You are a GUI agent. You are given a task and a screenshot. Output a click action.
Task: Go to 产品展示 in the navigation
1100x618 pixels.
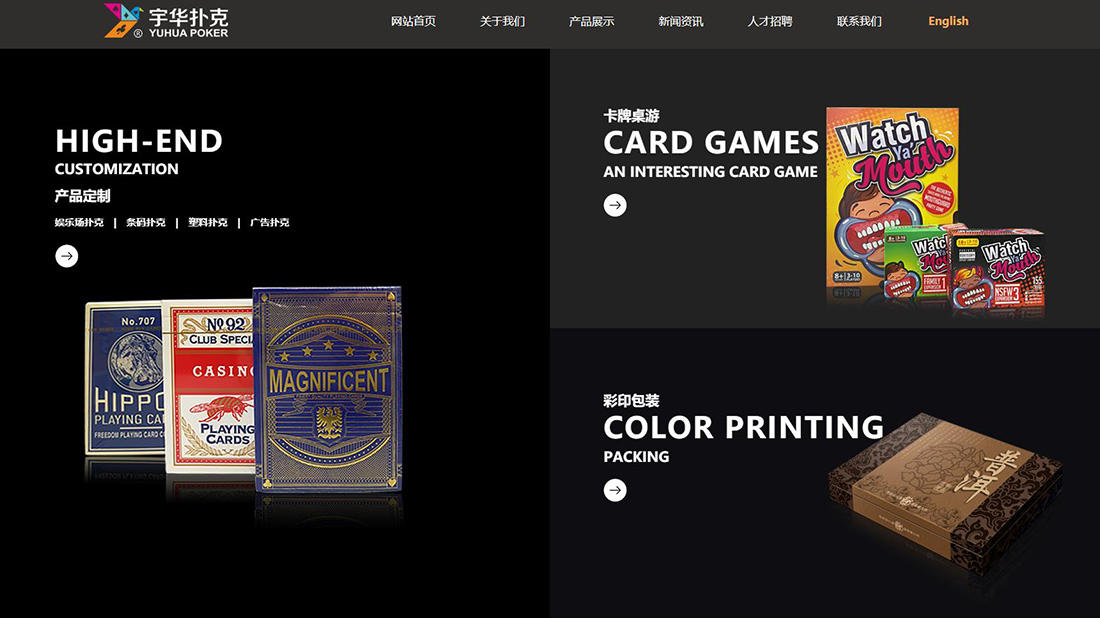pos(591,21)
